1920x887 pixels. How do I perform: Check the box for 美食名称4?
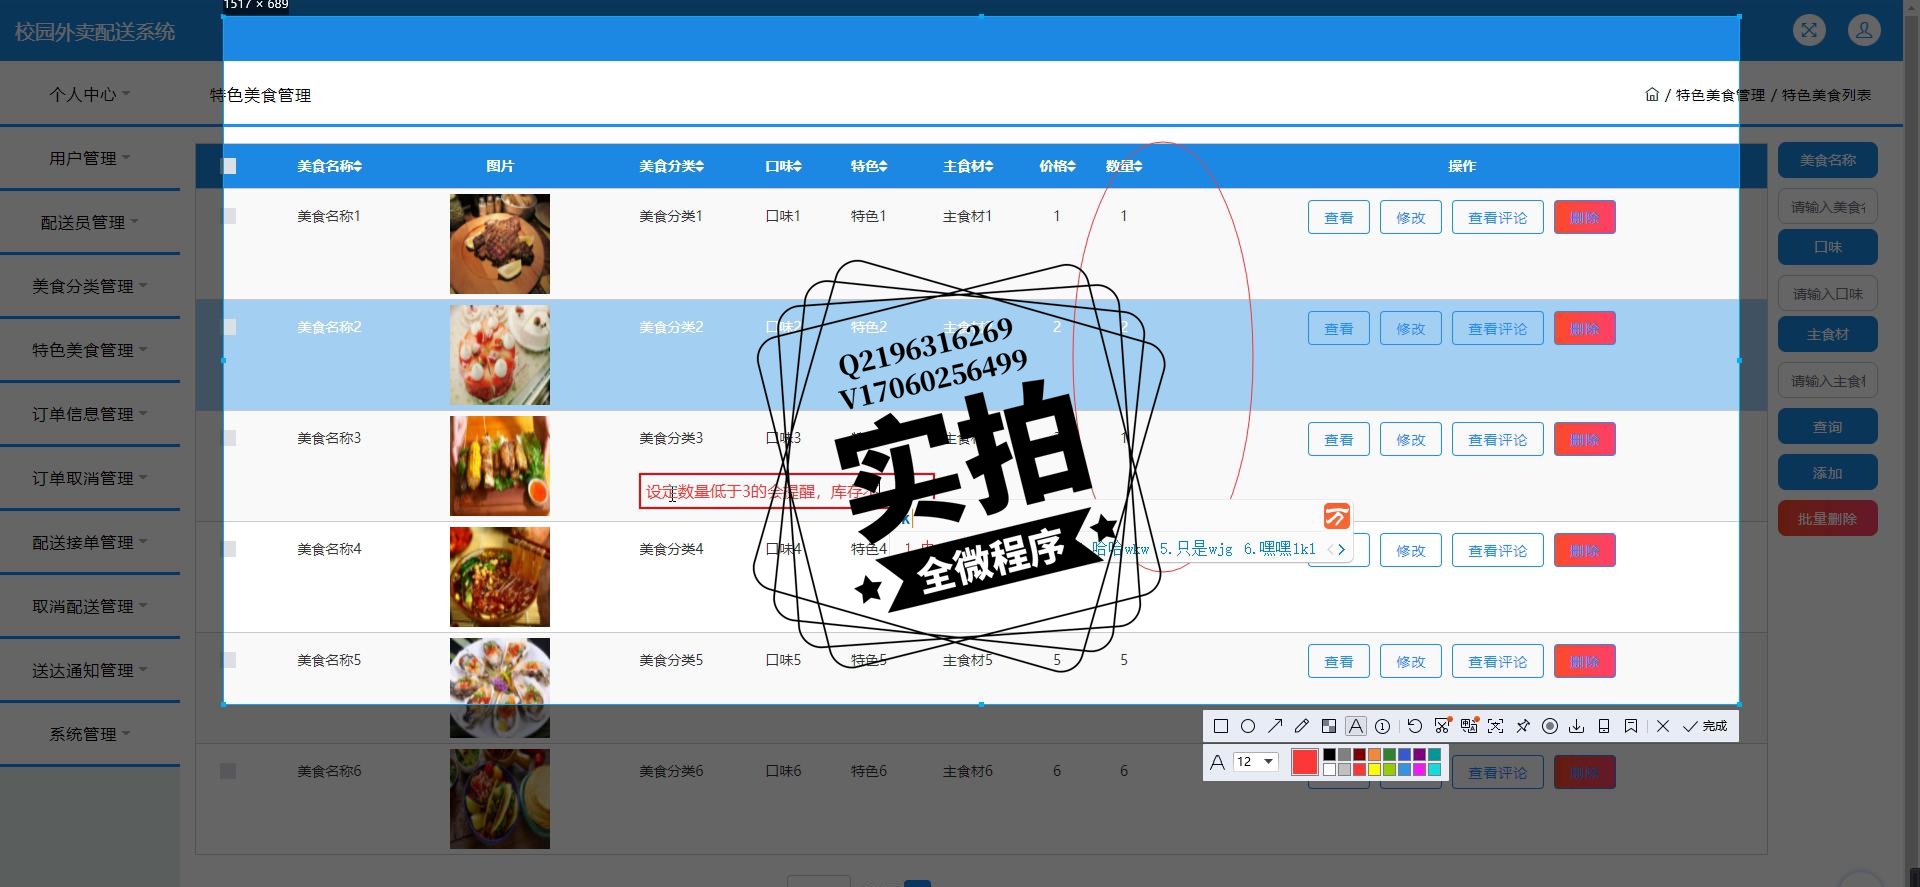[229, 549]
